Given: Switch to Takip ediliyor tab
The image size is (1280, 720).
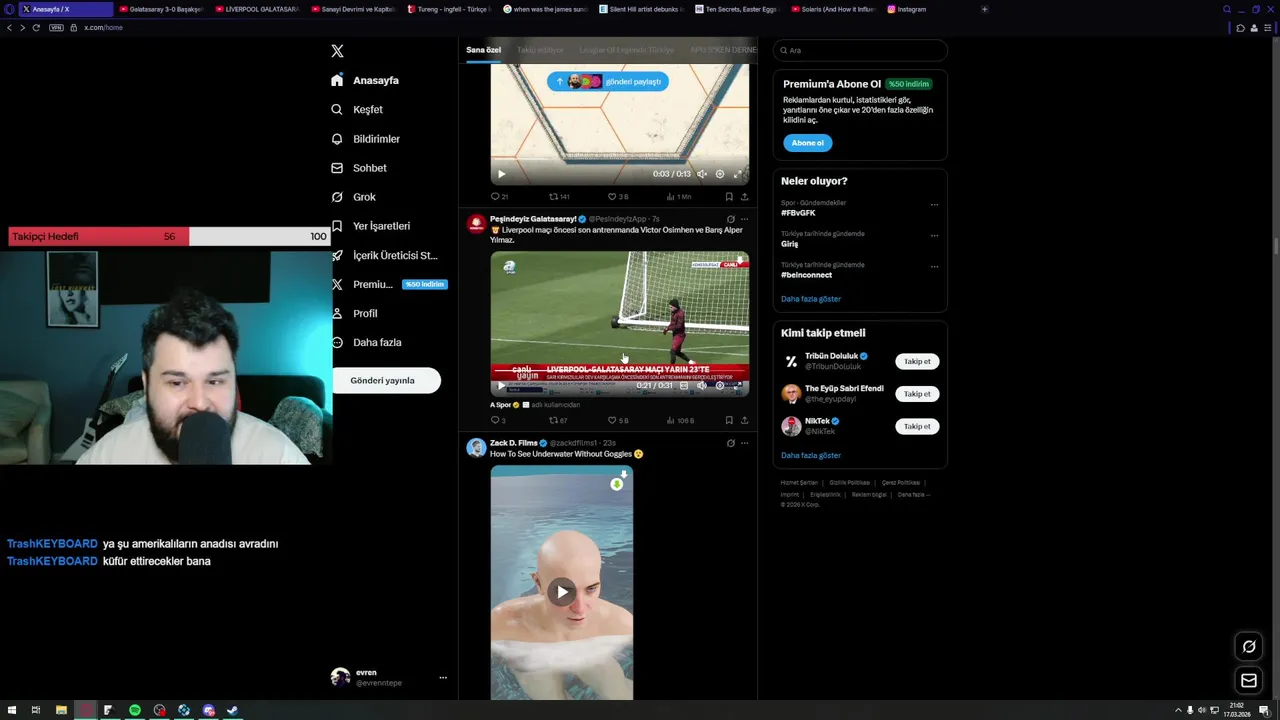Looking at the screenshot, I should (540, 50).
